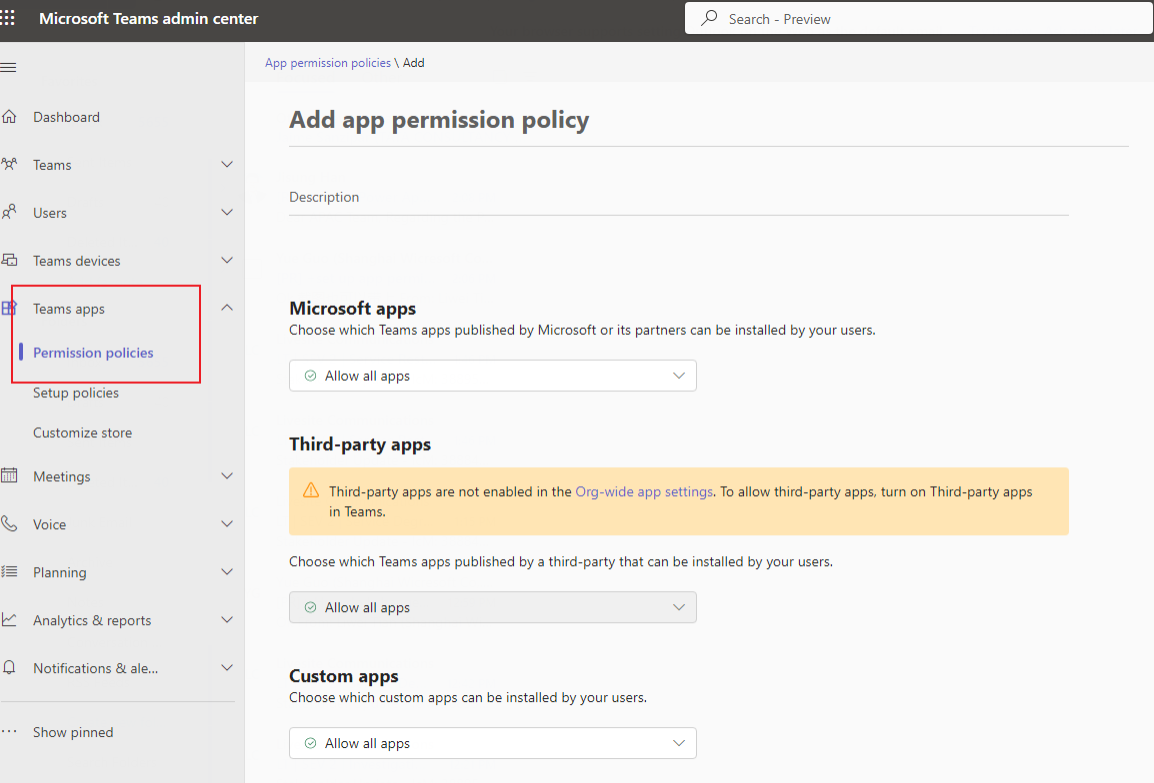The image size is (1154, 783).
Task: Open the Third-party apps Allow all apps dropdown
Action: coord(492,607)
